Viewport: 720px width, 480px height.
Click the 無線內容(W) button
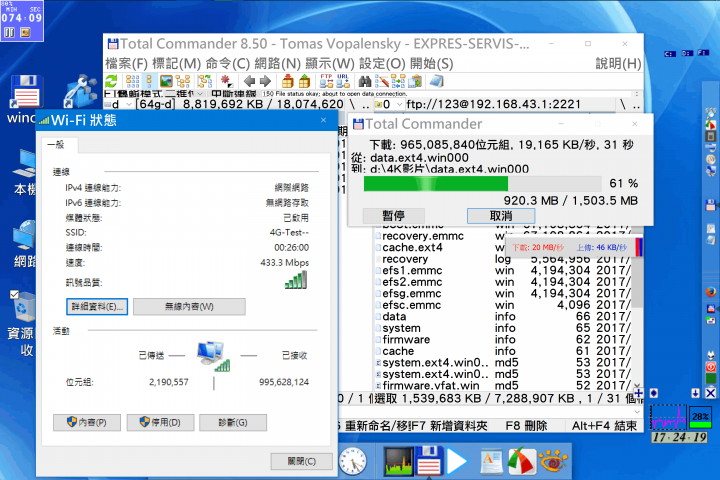pyautogui.click(x=189, y=306)
